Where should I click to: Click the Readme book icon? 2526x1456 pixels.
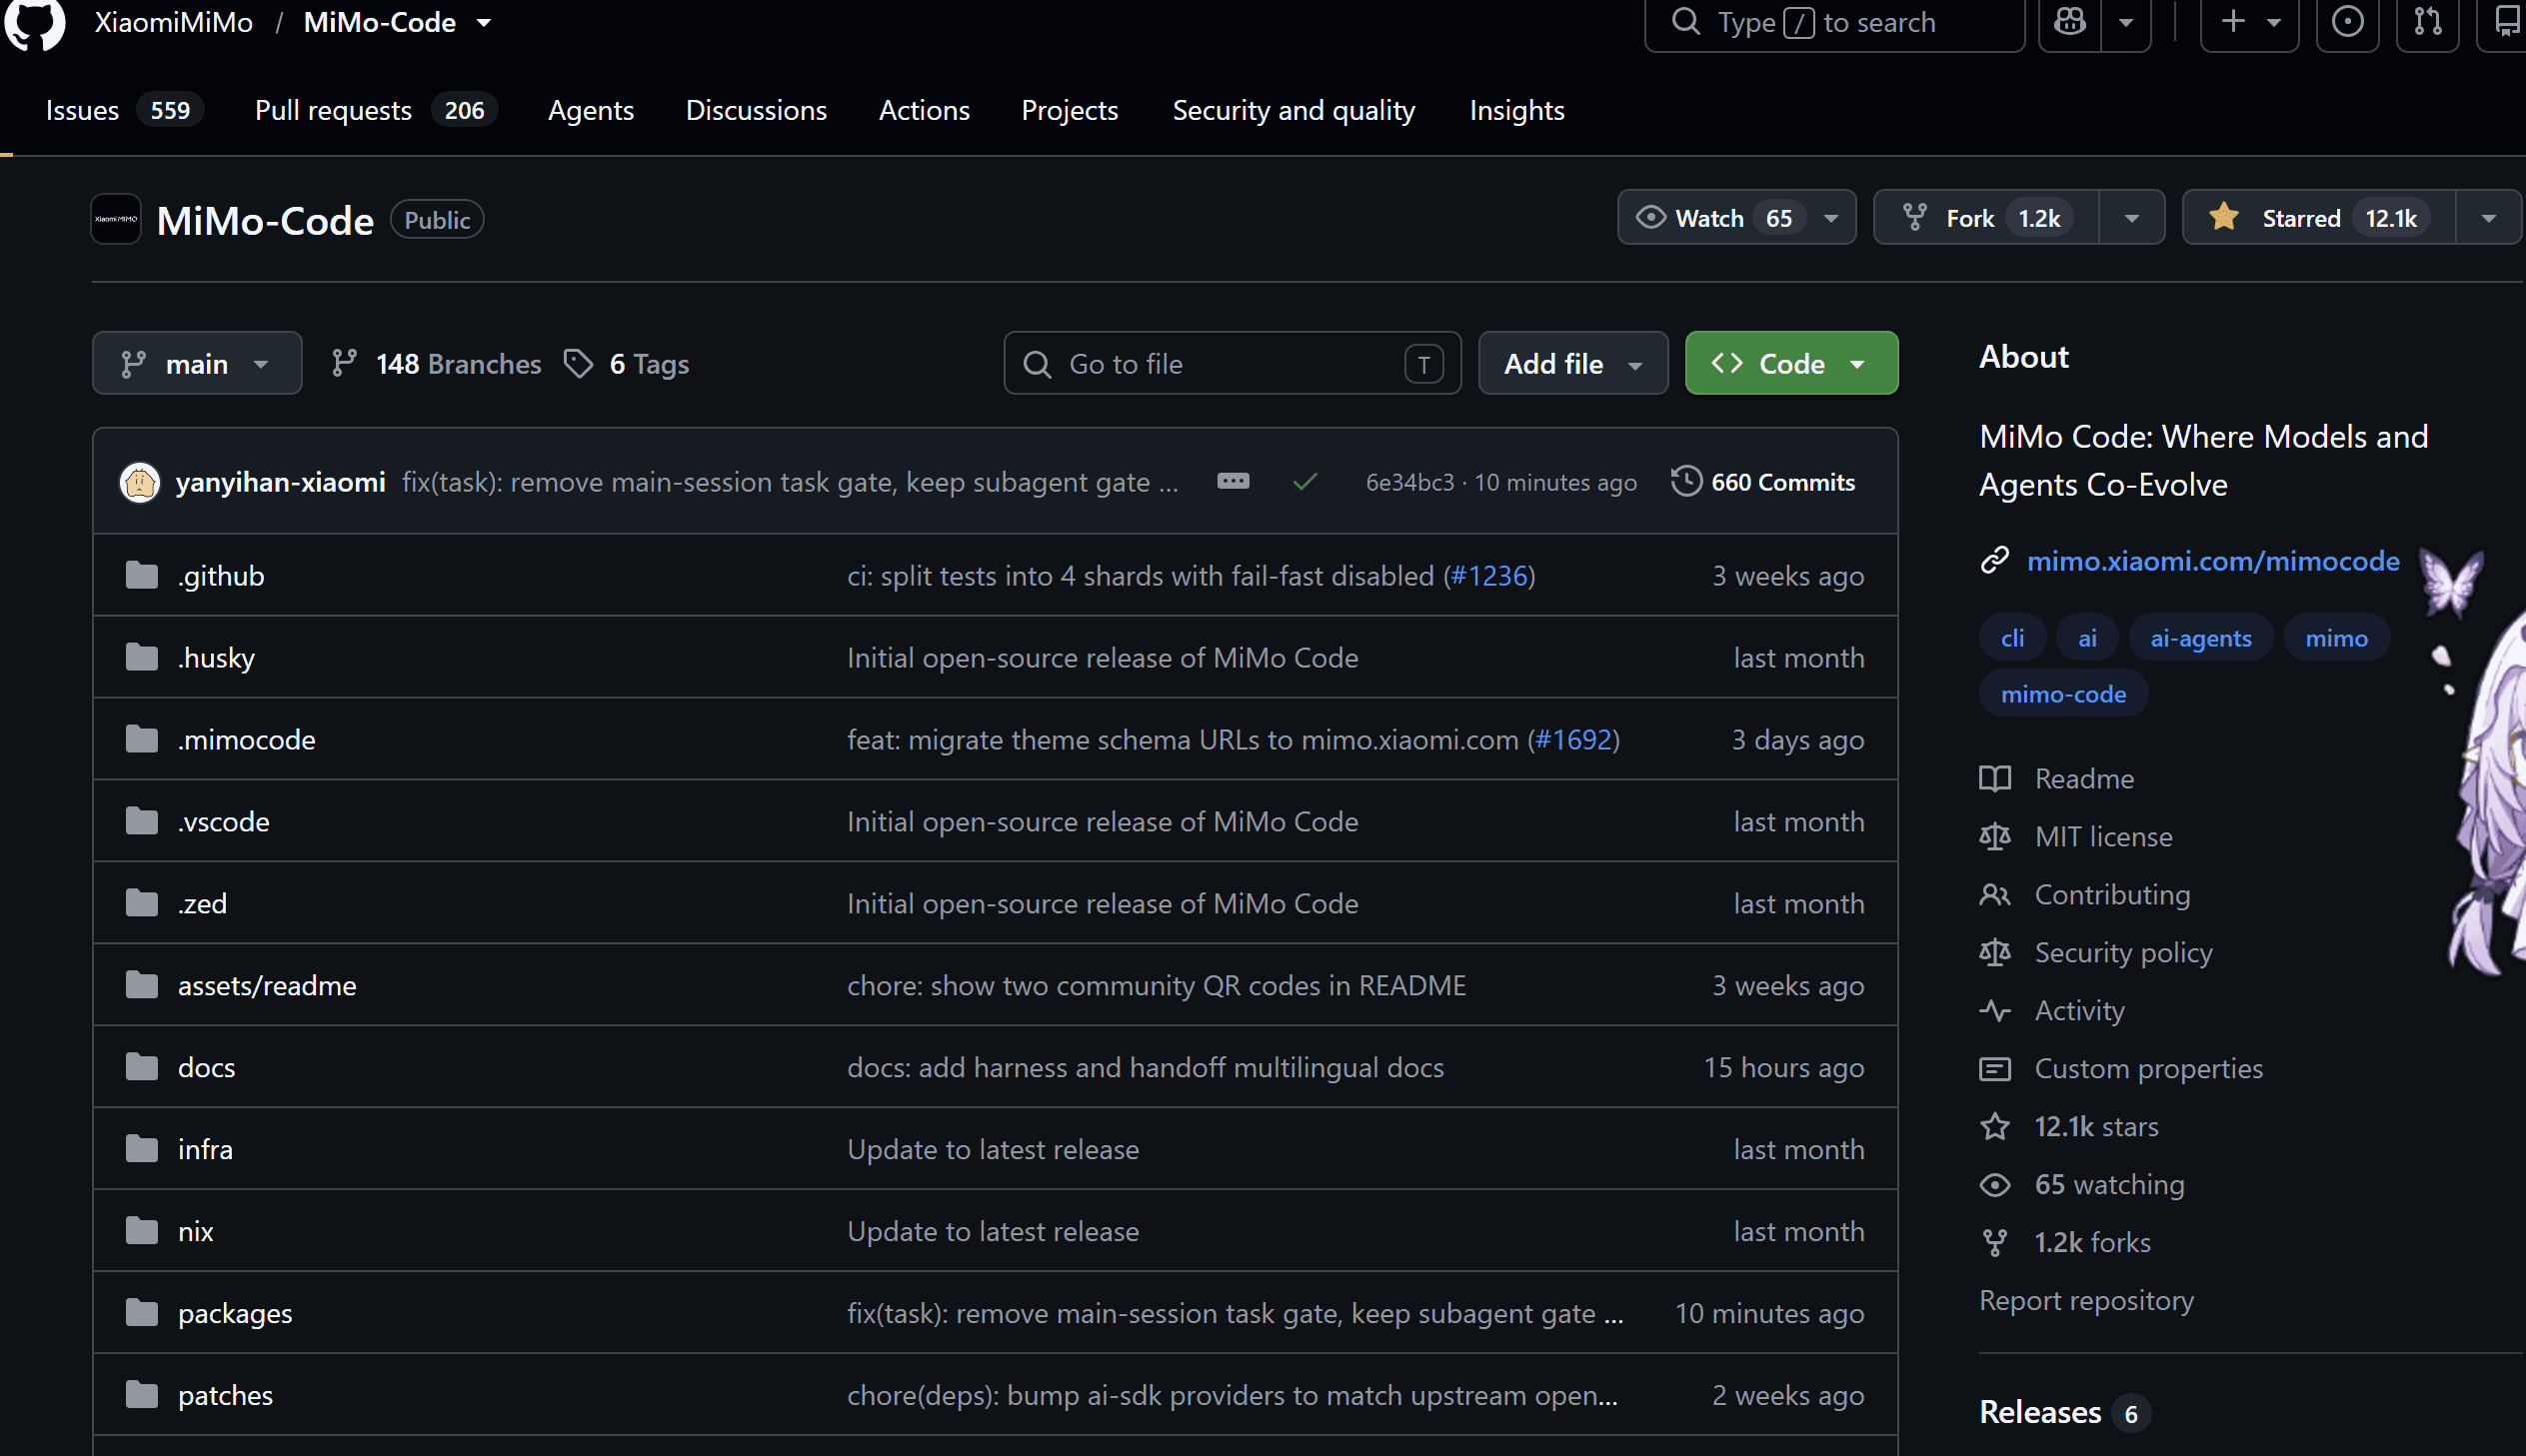coord(1995,778)
